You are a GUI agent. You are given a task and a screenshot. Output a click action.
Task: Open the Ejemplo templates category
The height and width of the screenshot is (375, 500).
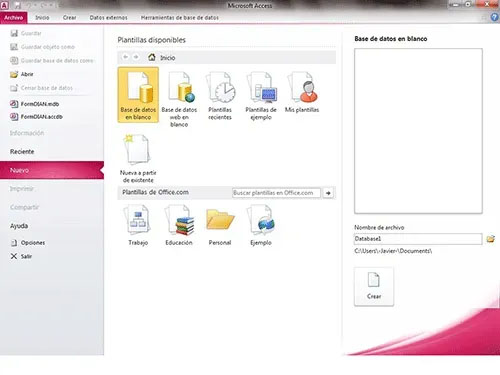click(x=261, y=225)
